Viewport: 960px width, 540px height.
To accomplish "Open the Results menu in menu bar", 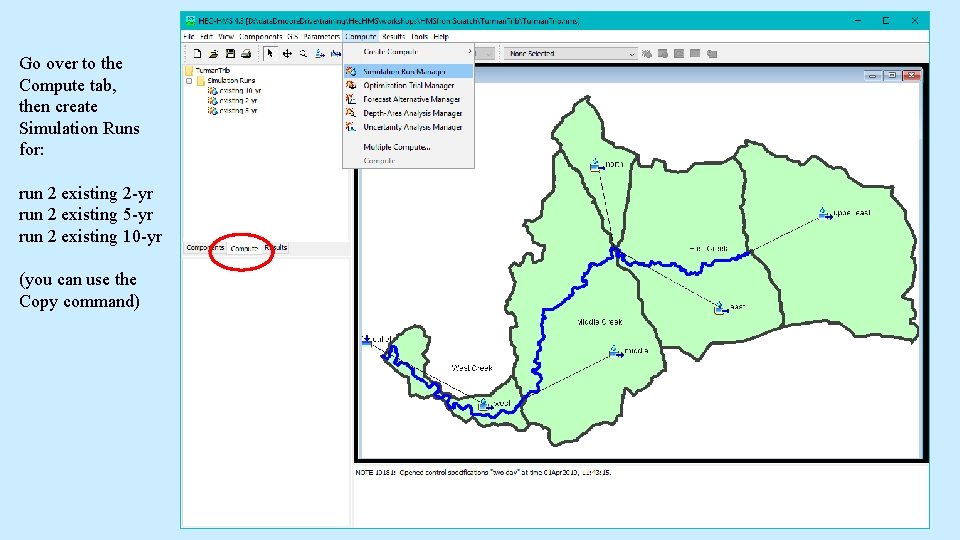I will click(x=393, y=37).
